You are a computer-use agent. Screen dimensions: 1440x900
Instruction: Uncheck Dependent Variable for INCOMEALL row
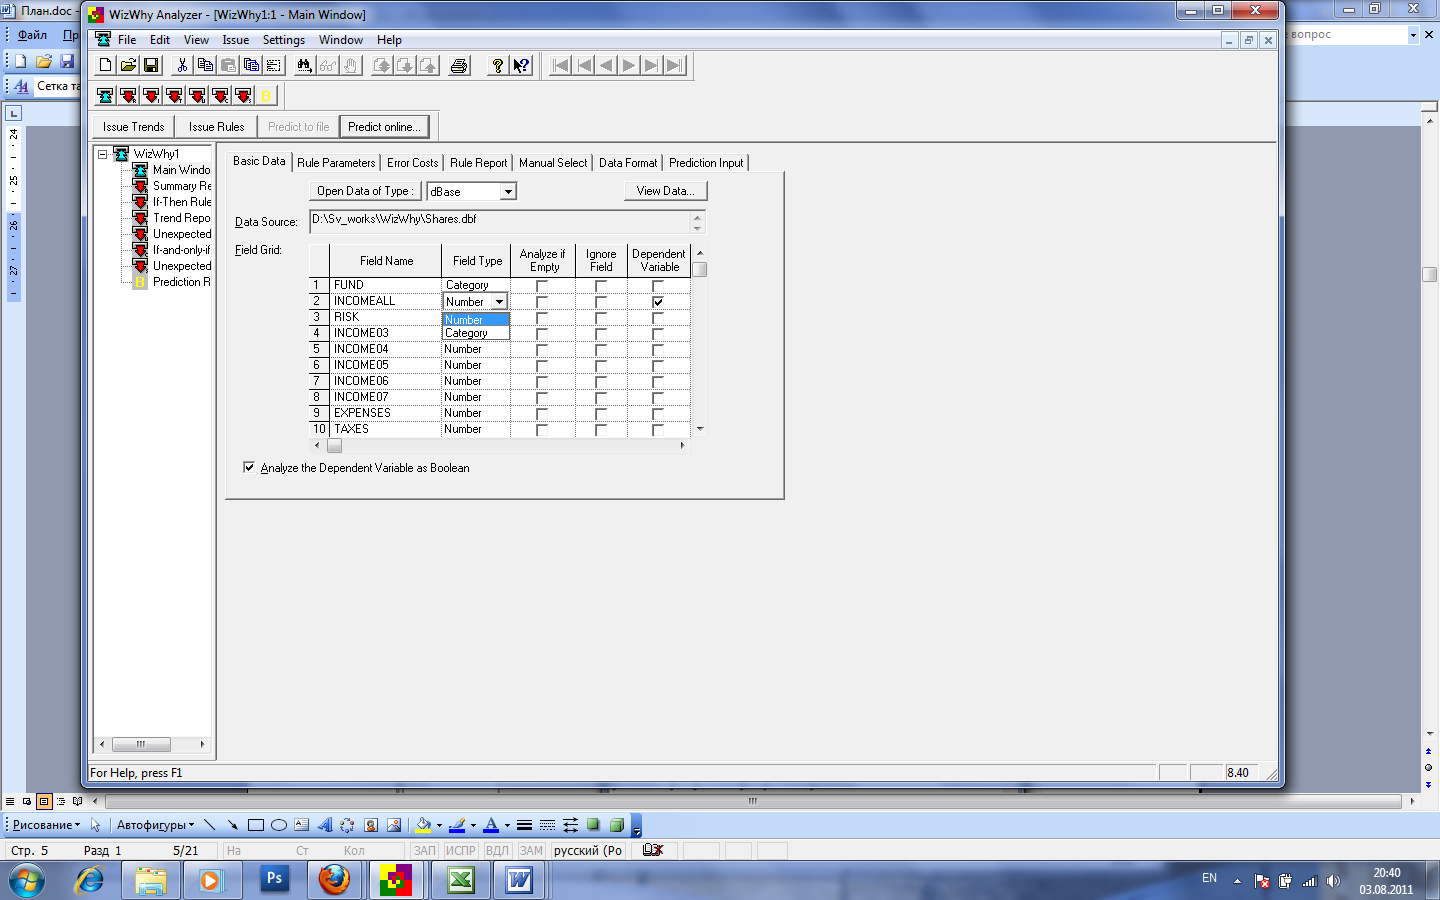658,302
